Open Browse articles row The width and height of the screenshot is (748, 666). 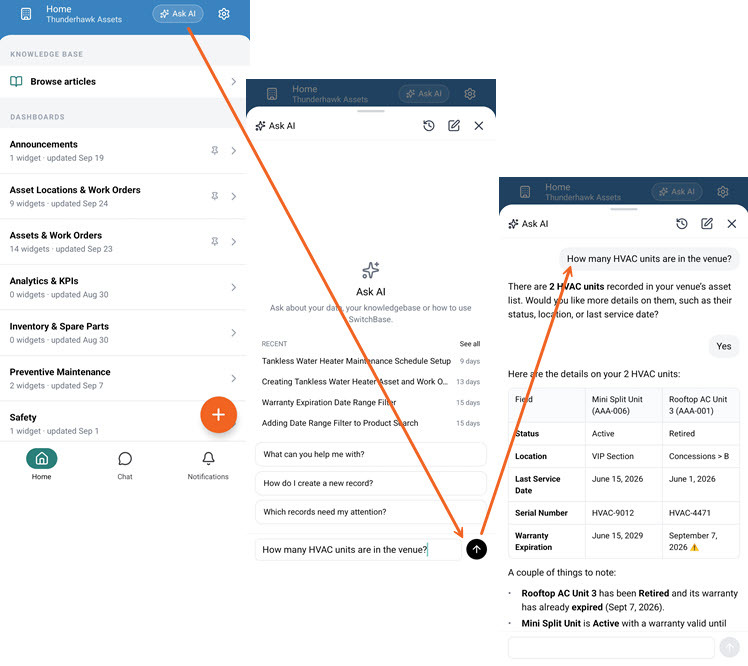pos(123,82)
